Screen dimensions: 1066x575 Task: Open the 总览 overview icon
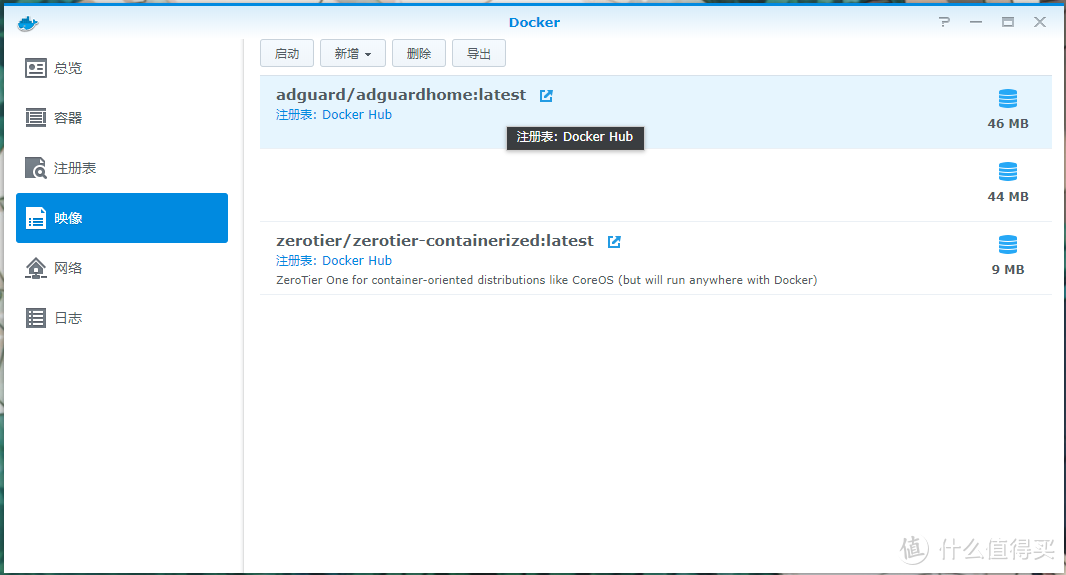(x=35, y=68)
